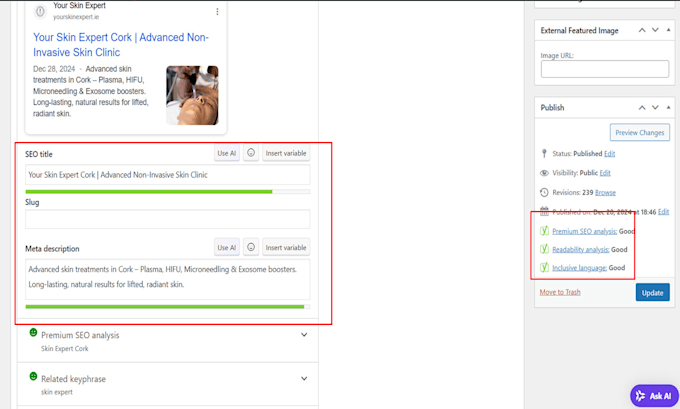
Task: Click Yoast icon beside Premium SEO analysis
Action: click(x=544, y=231)
